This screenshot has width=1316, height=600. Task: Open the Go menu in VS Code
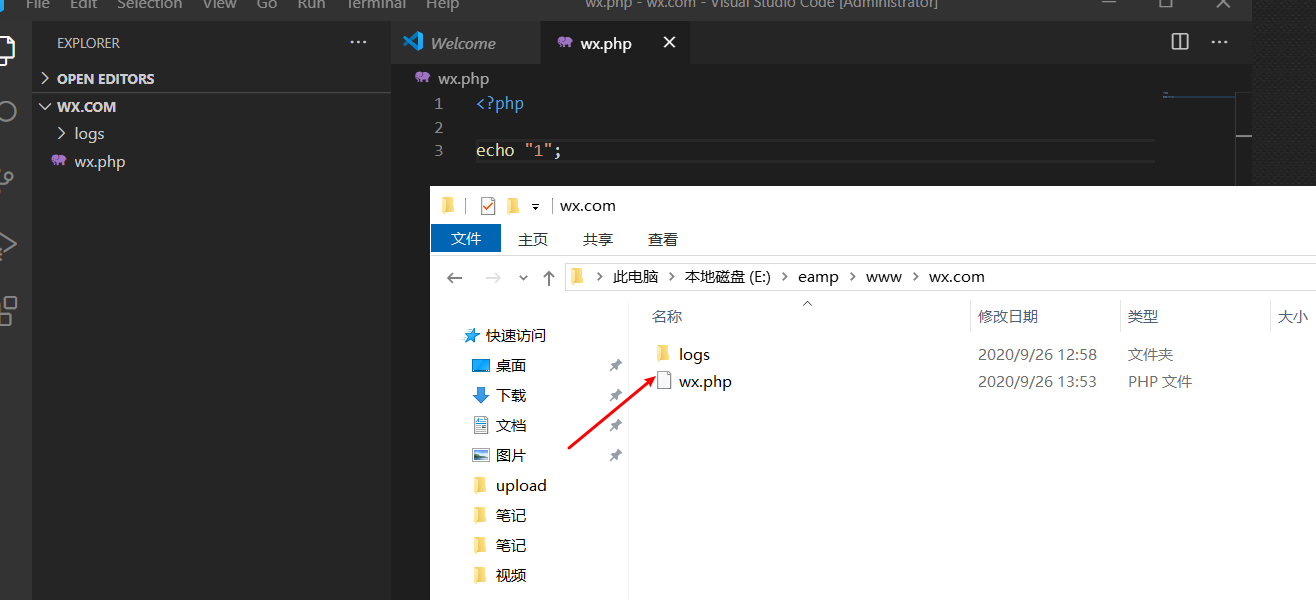pos(267,4)
